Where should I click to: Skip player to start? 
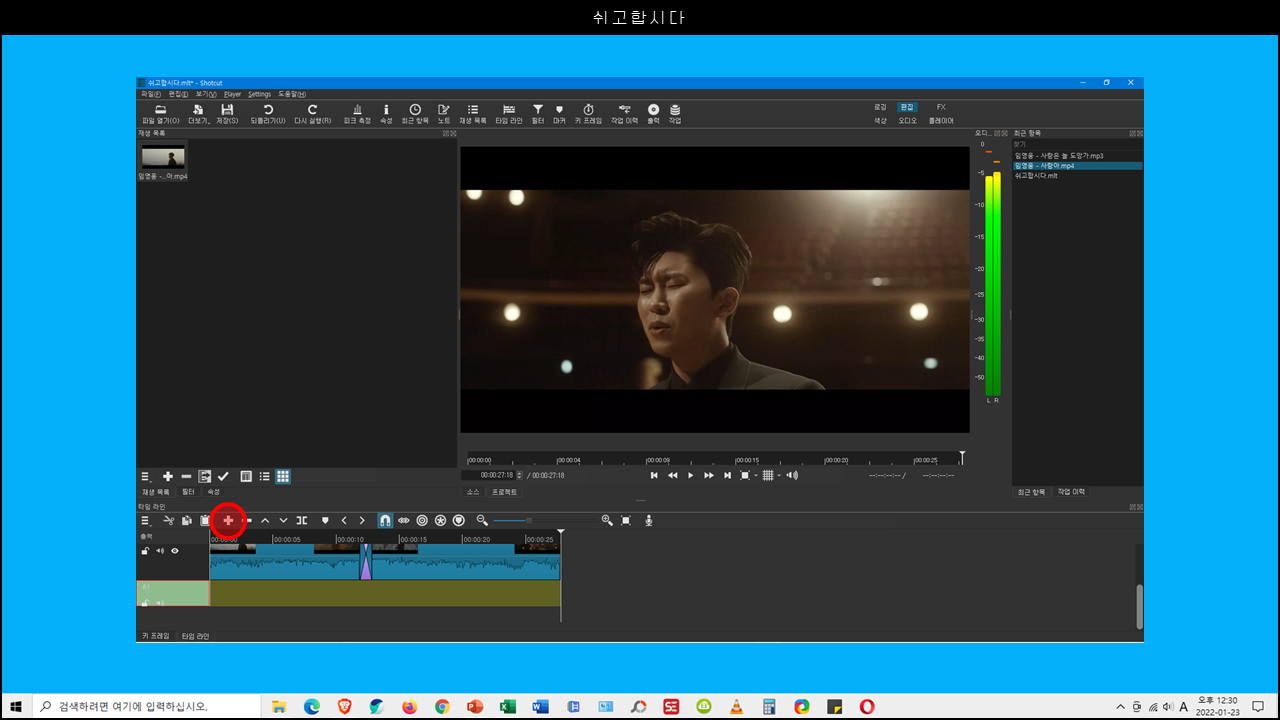(654, 476)
